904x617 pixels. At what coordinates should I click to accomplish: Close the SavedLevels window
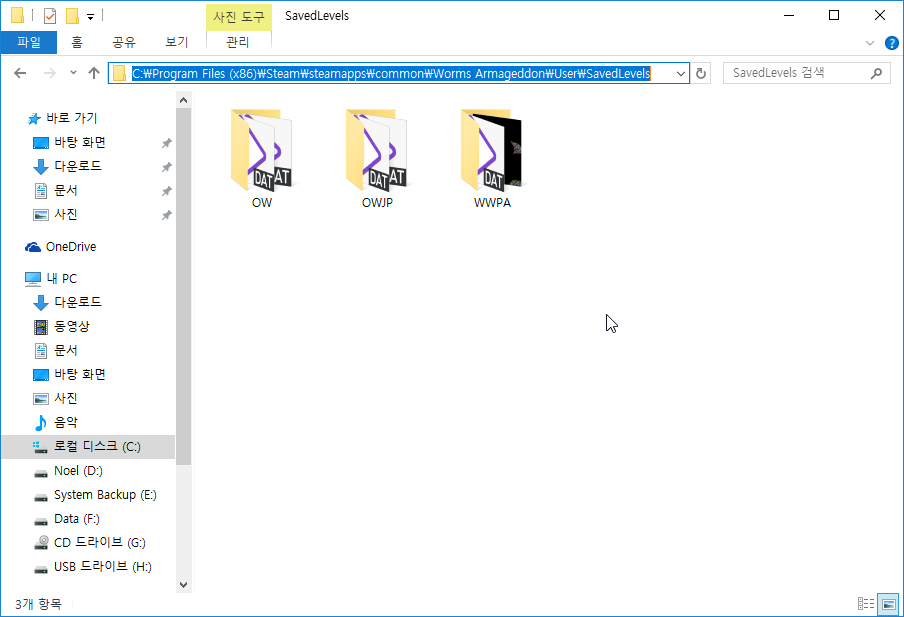tap(880, 16)
